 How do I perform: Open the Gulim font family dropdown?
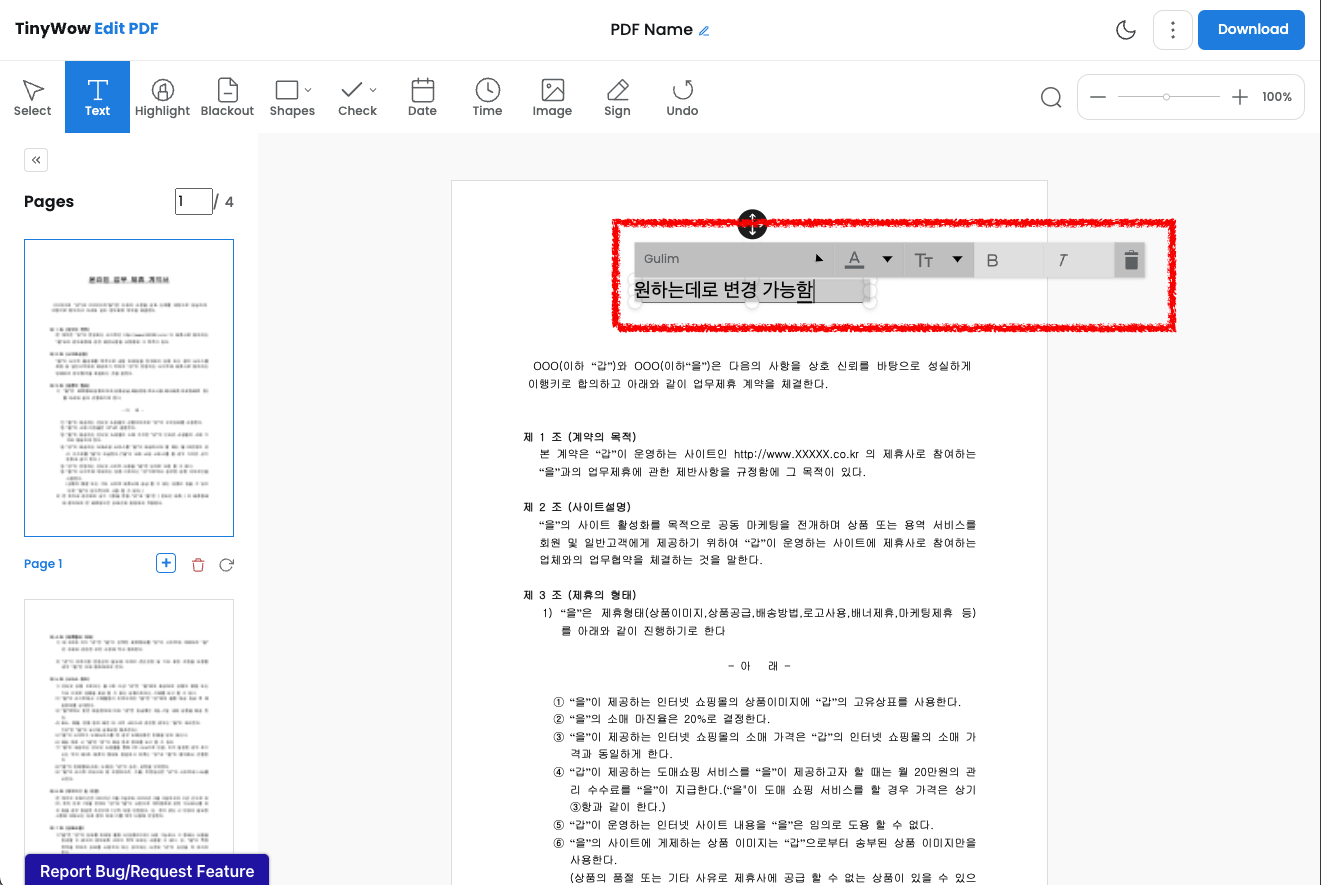(x=733, y=259)
